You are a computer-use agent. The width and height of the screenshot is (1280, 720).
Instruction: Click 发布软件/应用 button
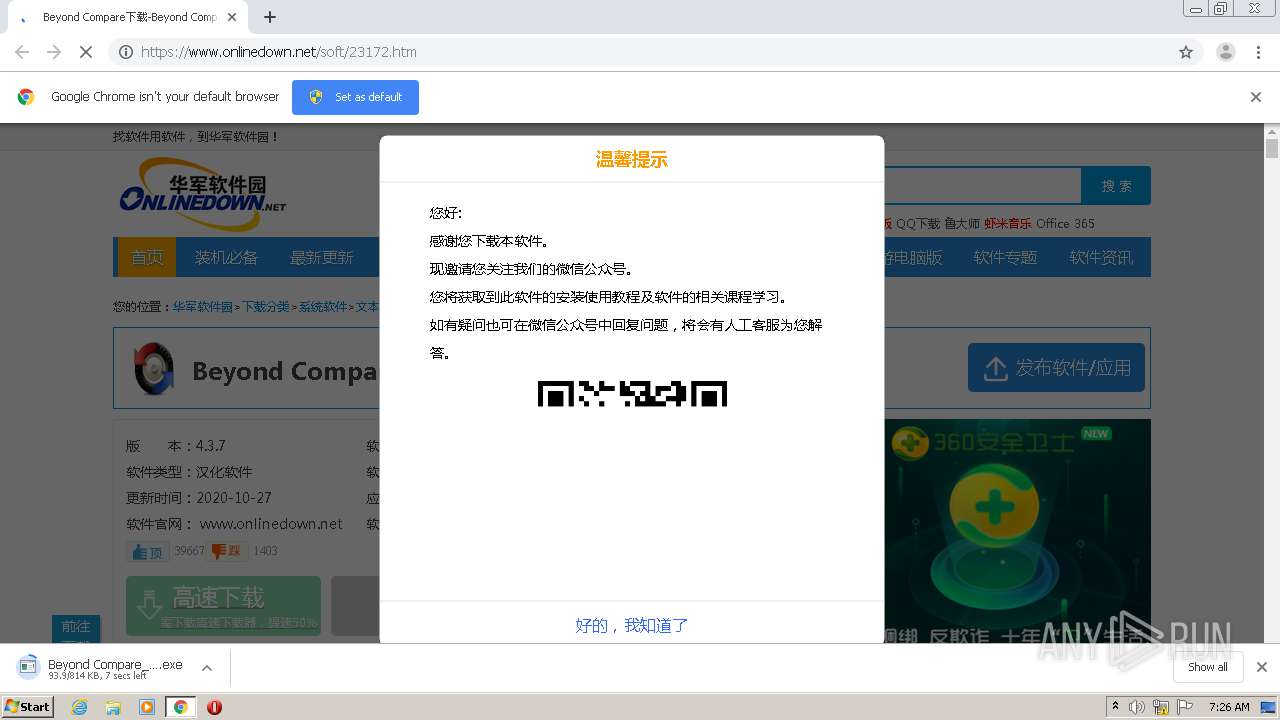click(1056, 368)
